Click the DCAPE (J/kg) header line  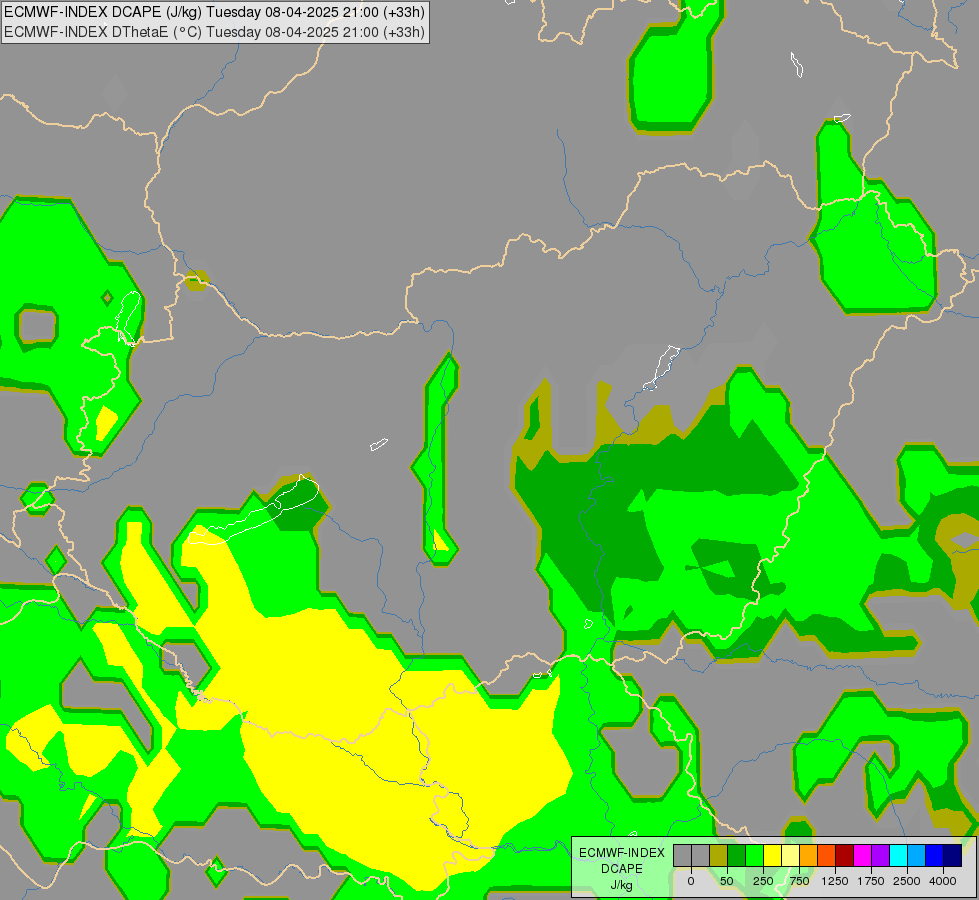click(215, 12)
